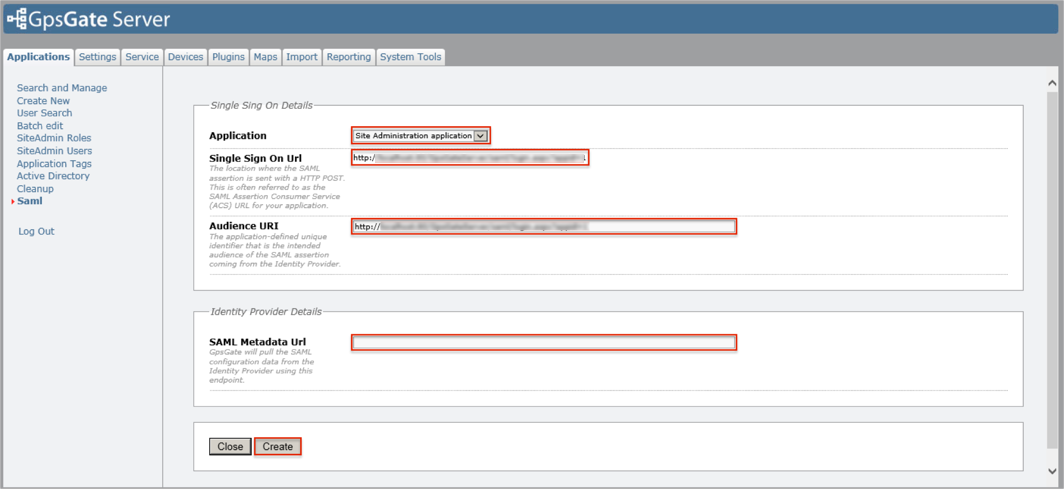Image resolution: width=1064 pixels, height=489 pixels.
Task: Focus the Audience URI text field
Action: point(543,227)
